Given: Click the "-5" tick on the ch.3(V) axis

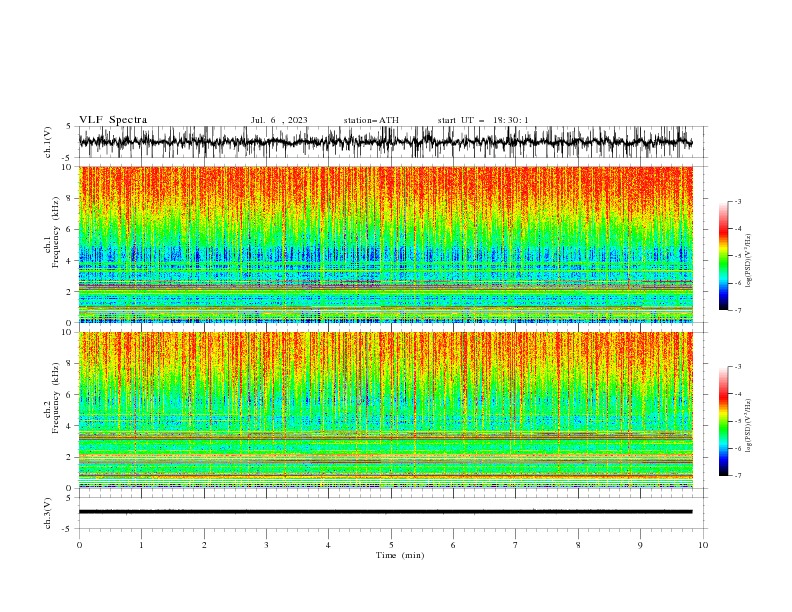Looking at the screenshot, I should click(x=67, y=529).
